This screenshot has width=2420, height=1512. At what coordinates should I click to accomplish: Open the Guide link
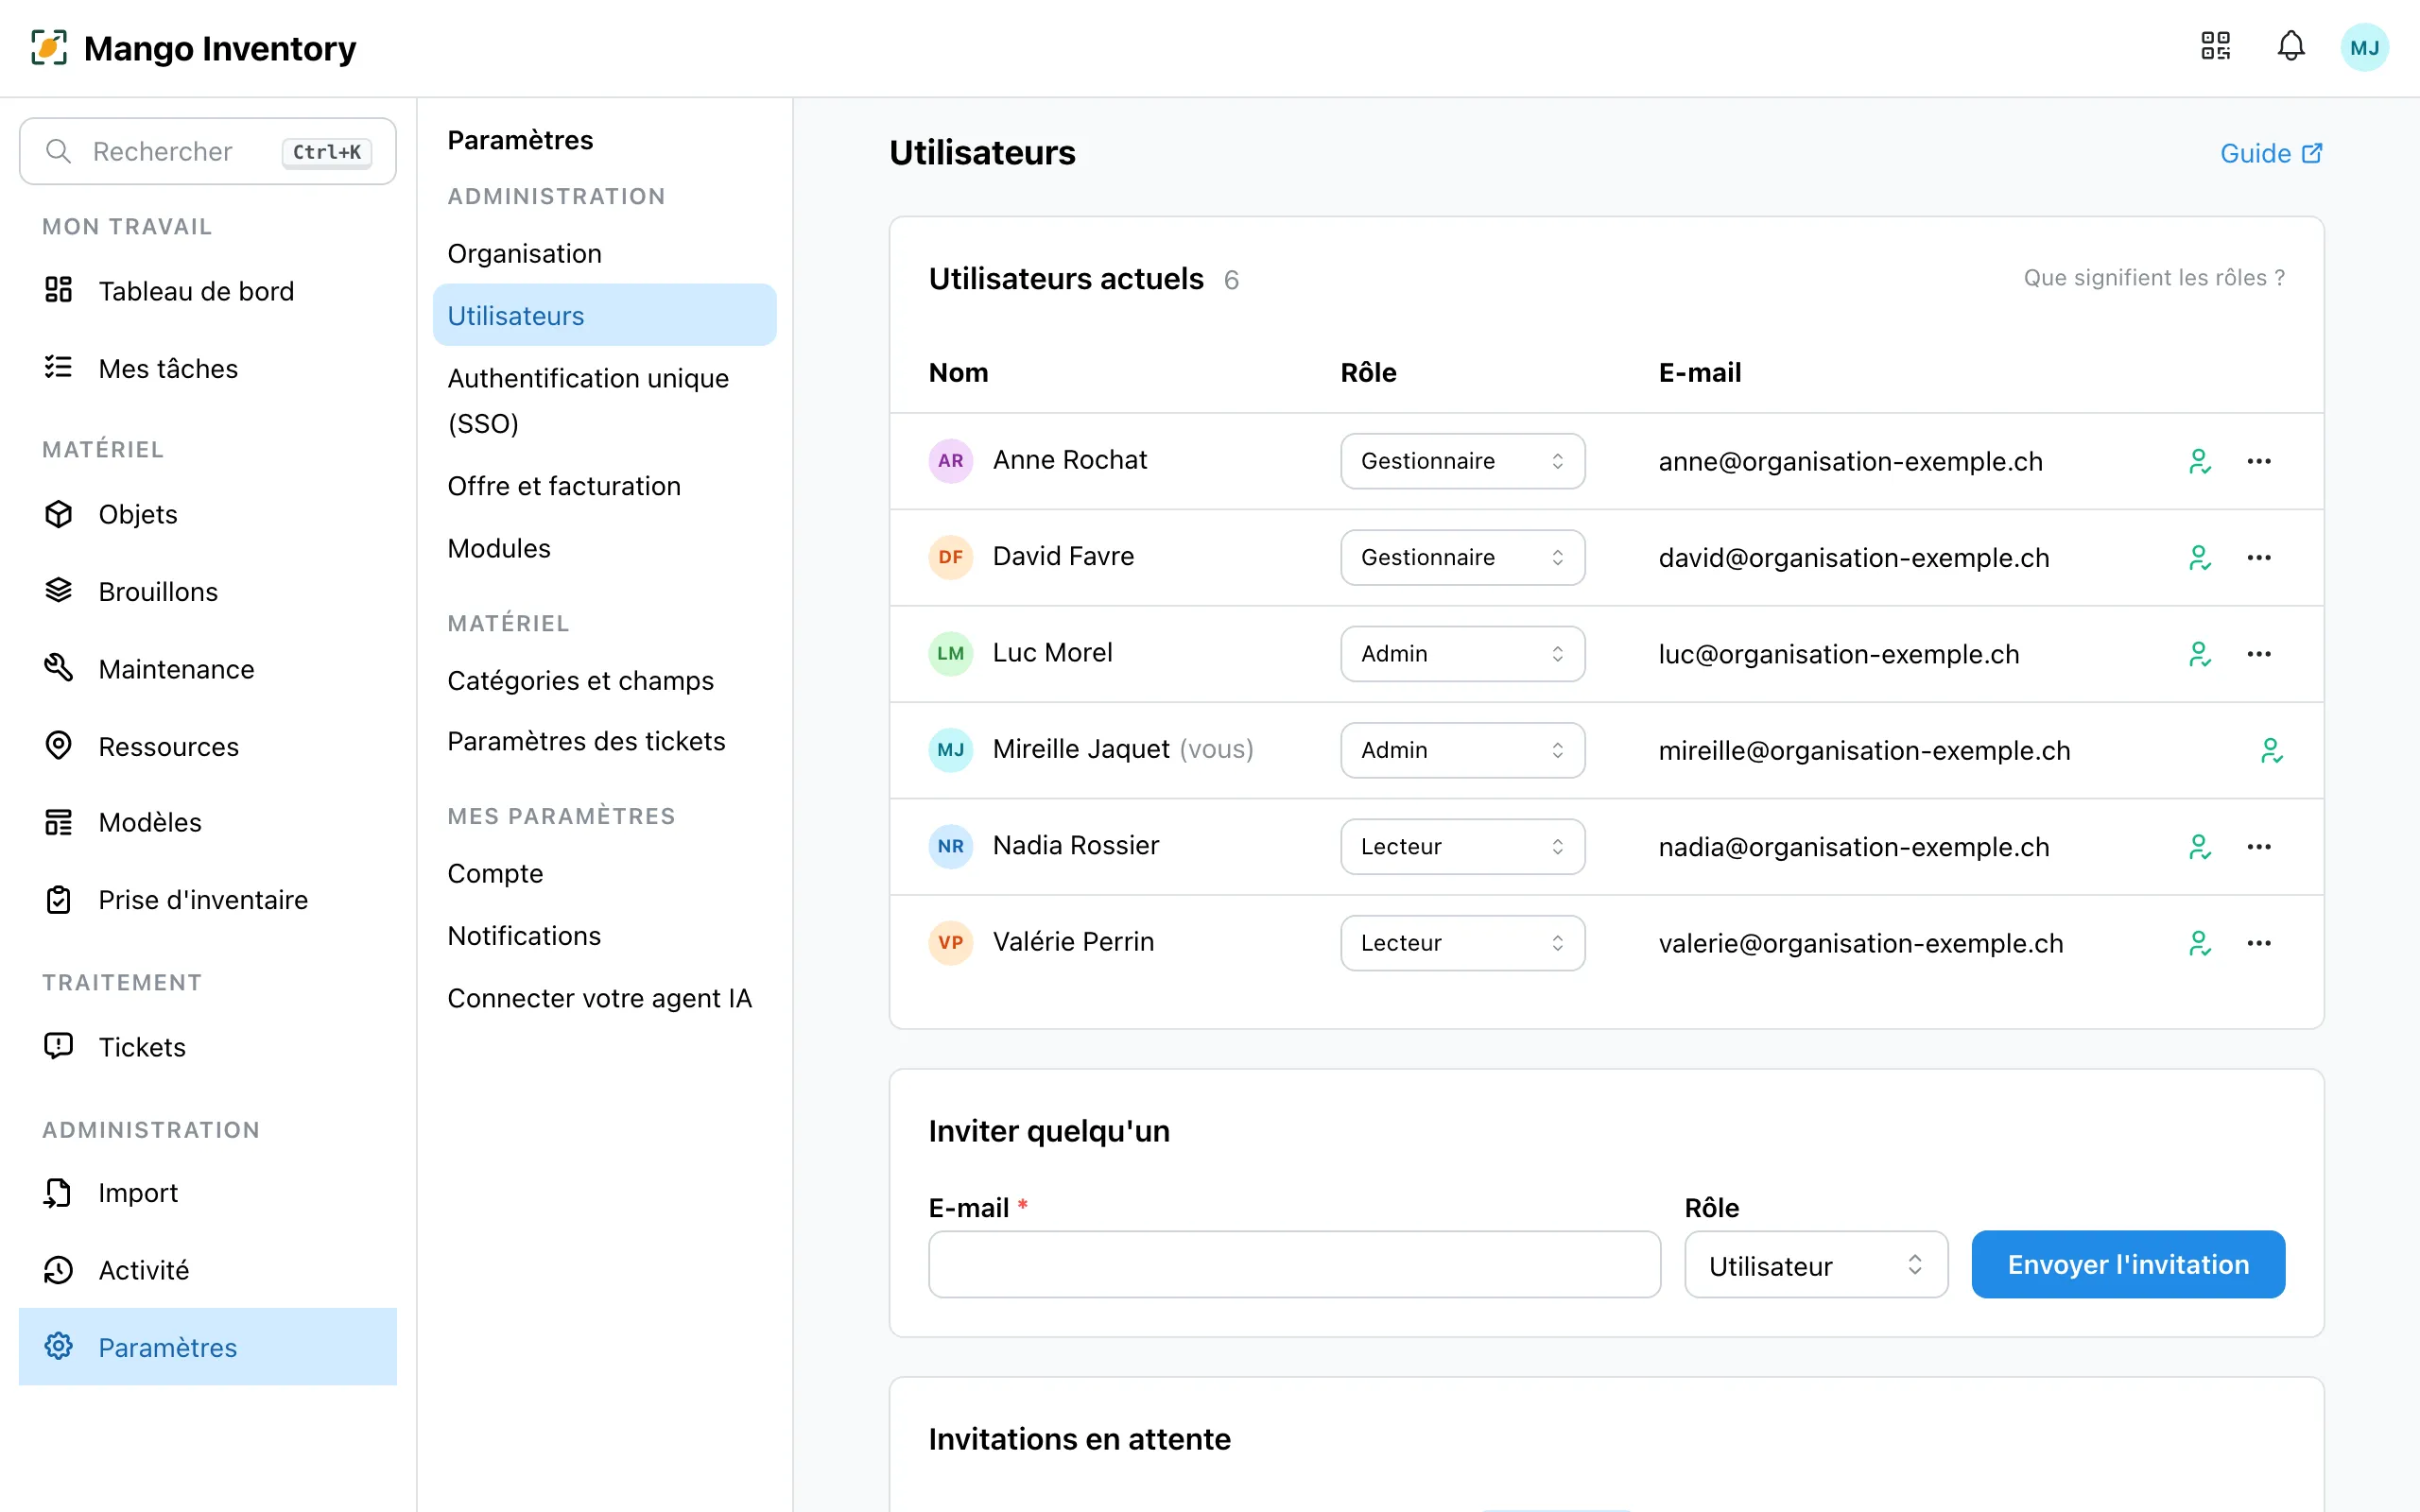pyautogui.click(x=2270, y=153)
